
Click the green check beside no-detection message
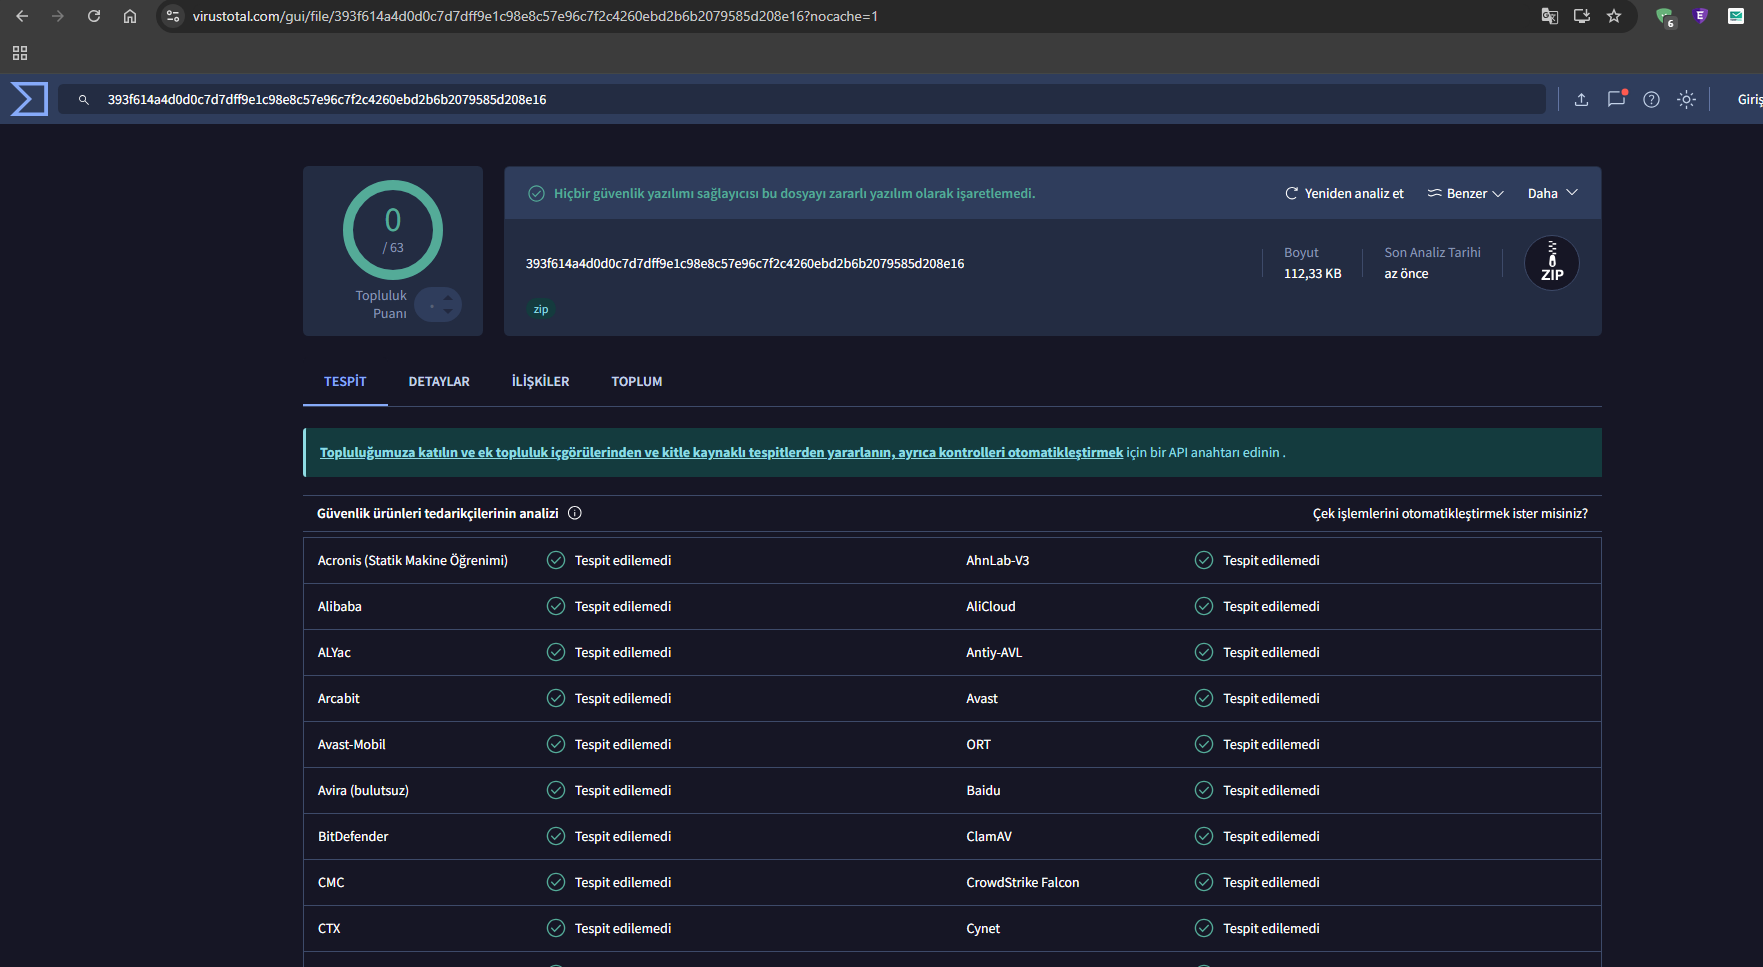click(537, 193)
